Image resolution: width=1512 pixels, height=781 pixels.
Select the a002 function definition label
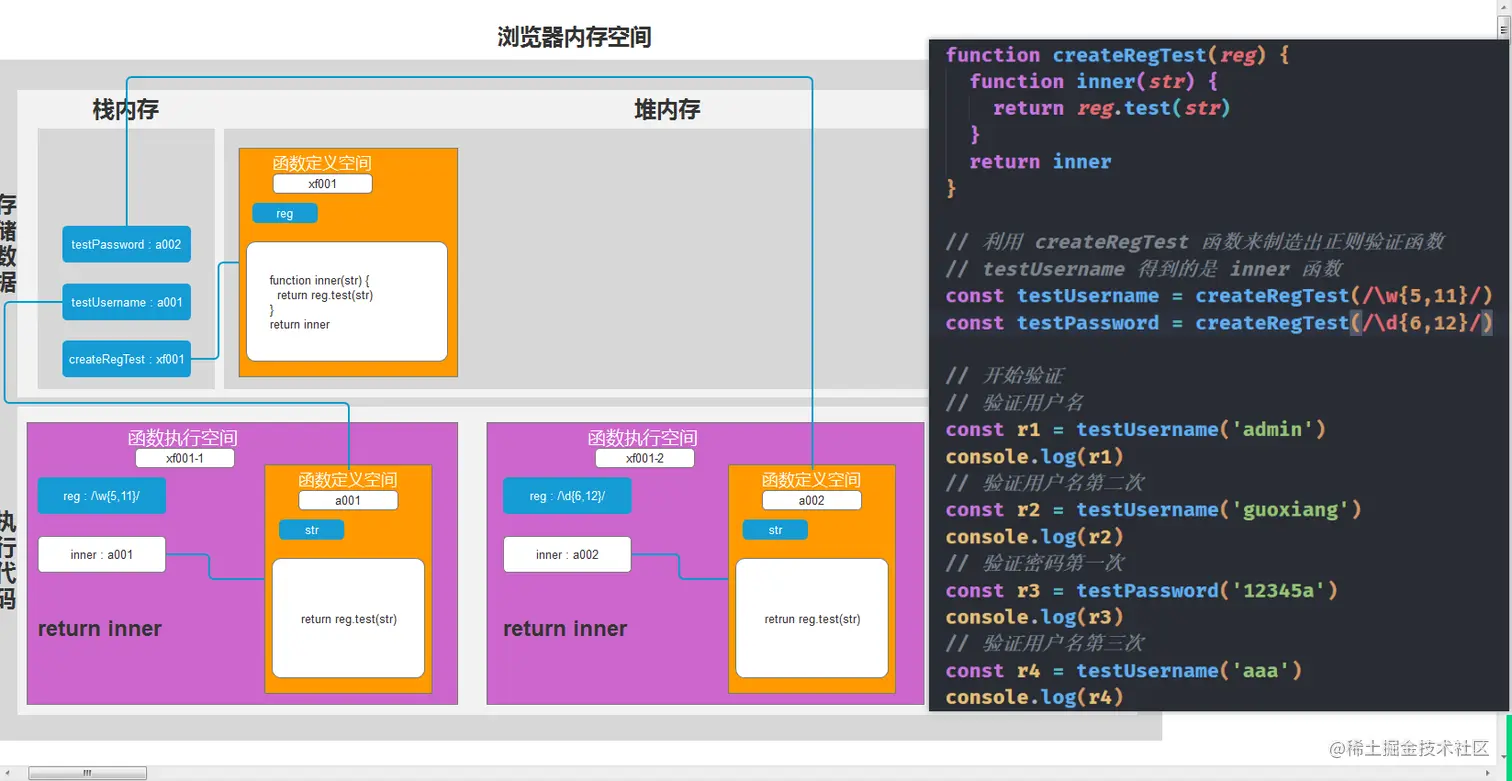pos(812,500)
